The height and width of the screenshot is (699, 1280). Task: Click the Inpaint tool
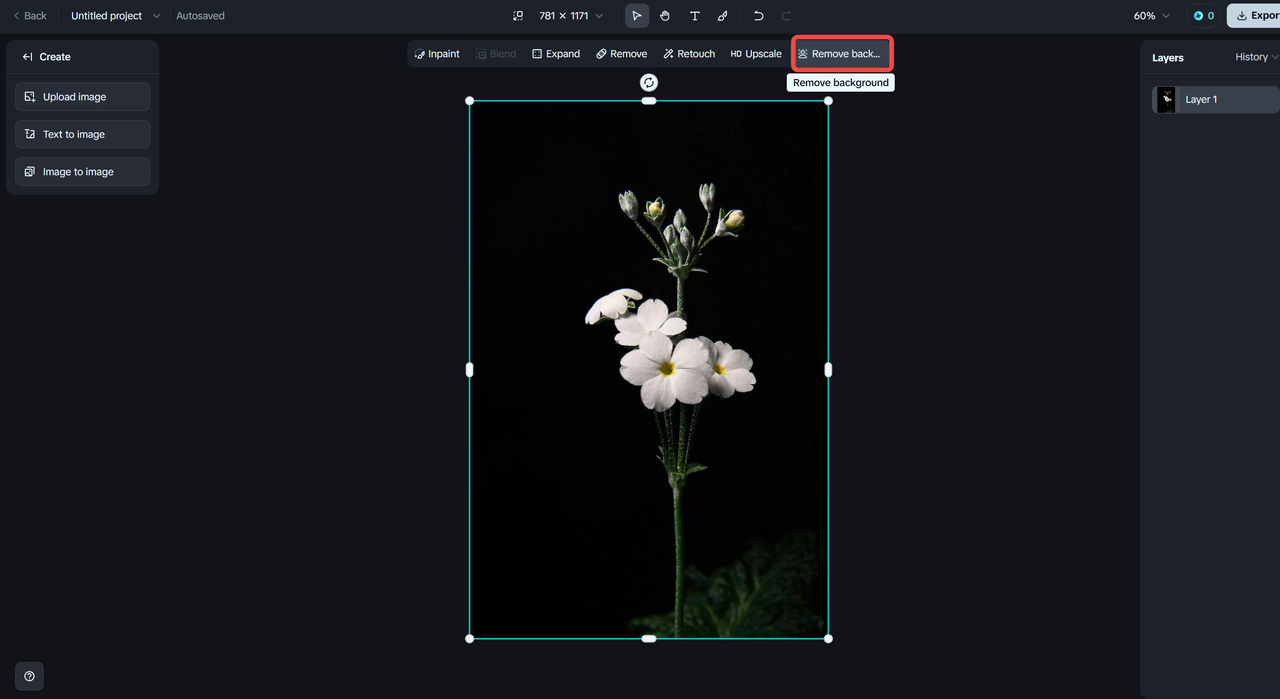pos(437,54)
